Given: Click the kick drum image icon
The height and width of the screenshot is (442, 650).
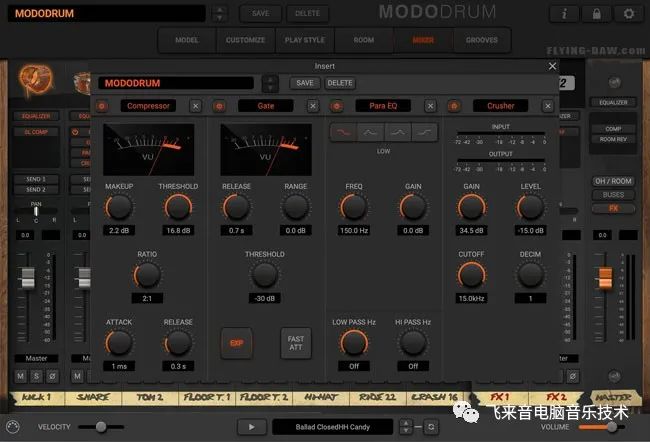Looking at the screenshot, I should coord(36,80).
